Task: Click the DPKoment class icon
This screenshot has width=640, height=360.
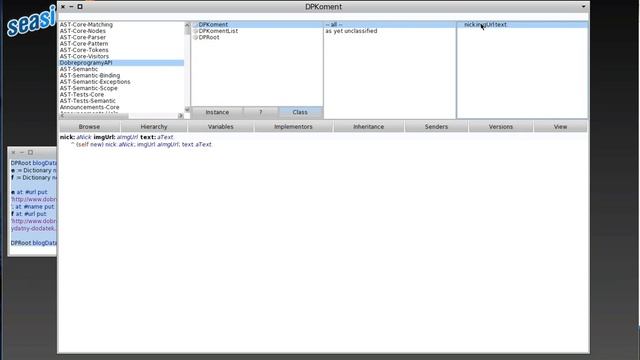Action: point(196,24)
